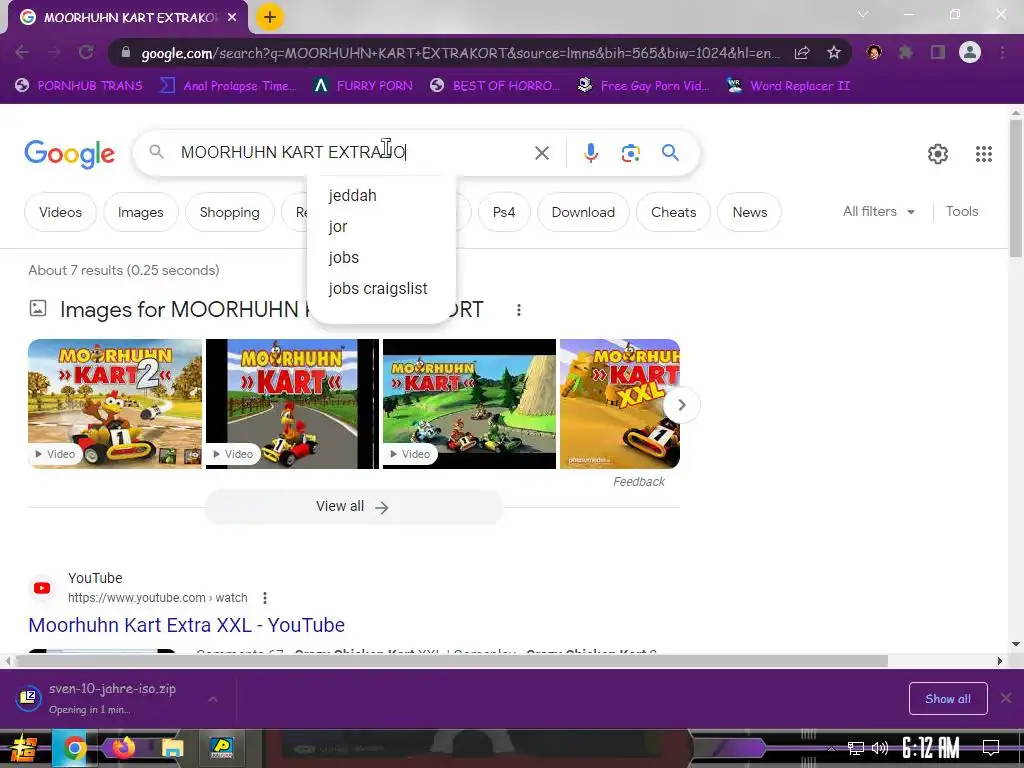Open the Start menu icon
The width and height of the screenshot is (1024, 768).
click(x=24, y=748)
